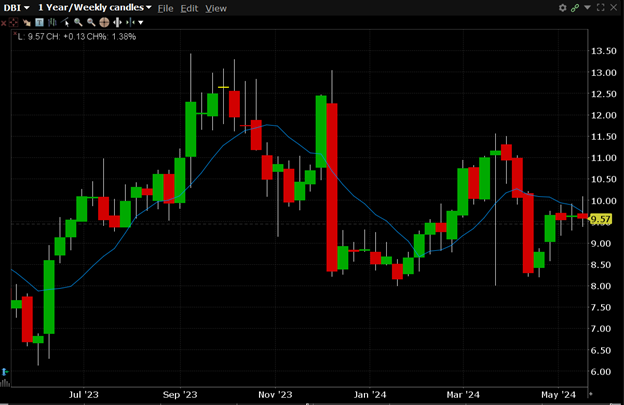Open the View menu
Screen dimensions: 624x405
[x=216, y=8]
